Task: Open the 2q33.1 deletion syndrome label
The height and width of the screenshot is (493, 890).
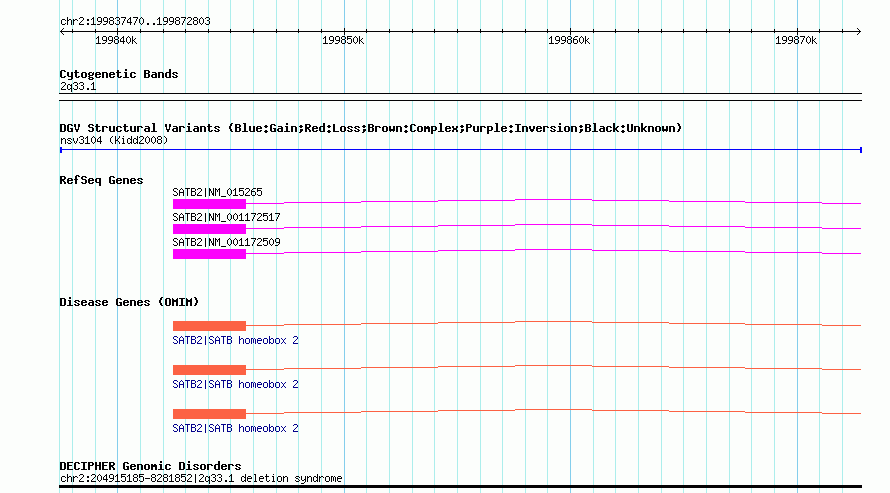Action: (x=201, y=478)
